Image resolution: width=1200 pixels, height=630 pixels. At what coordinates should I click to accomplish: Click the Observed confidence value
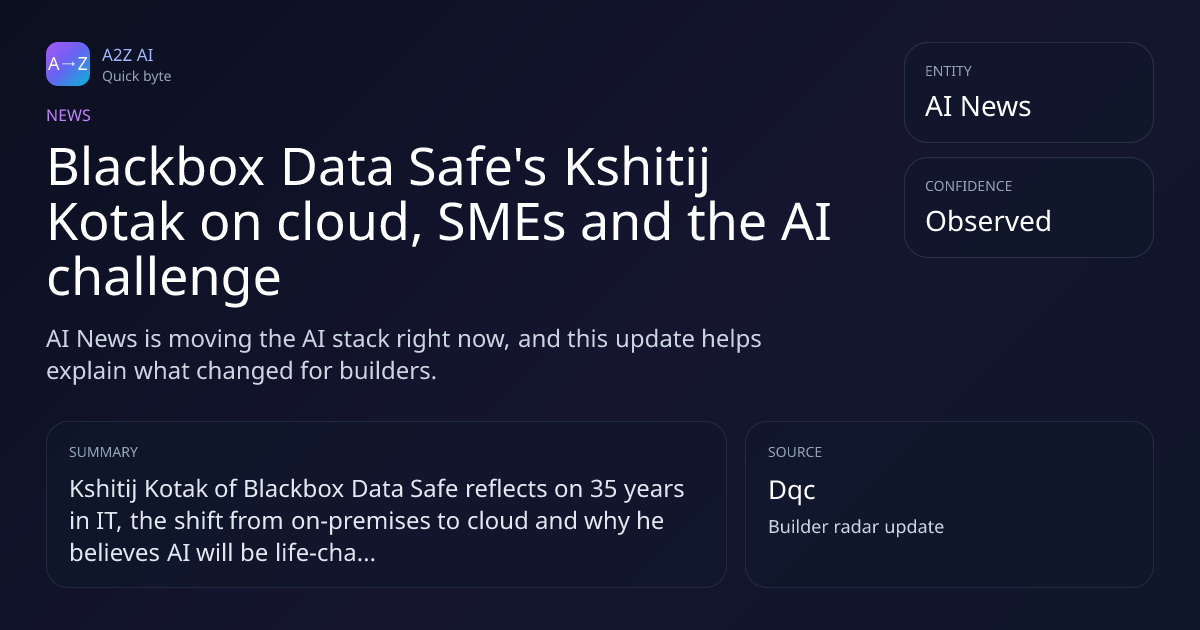[988, 221]
